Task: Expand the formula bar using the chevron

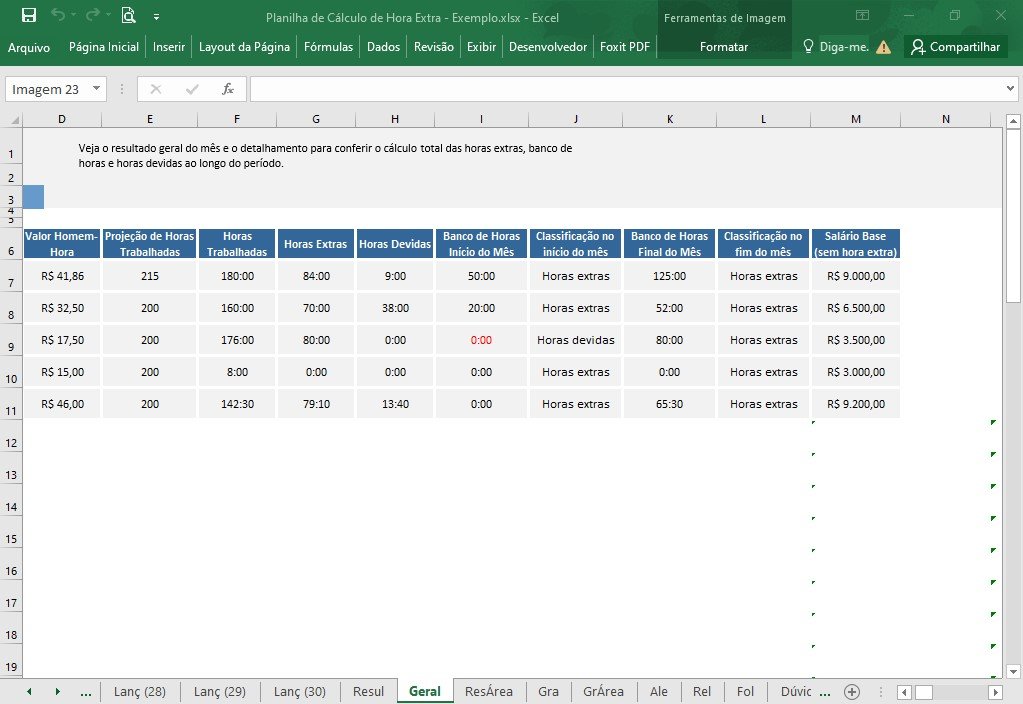Action: tap(1010, 88)
